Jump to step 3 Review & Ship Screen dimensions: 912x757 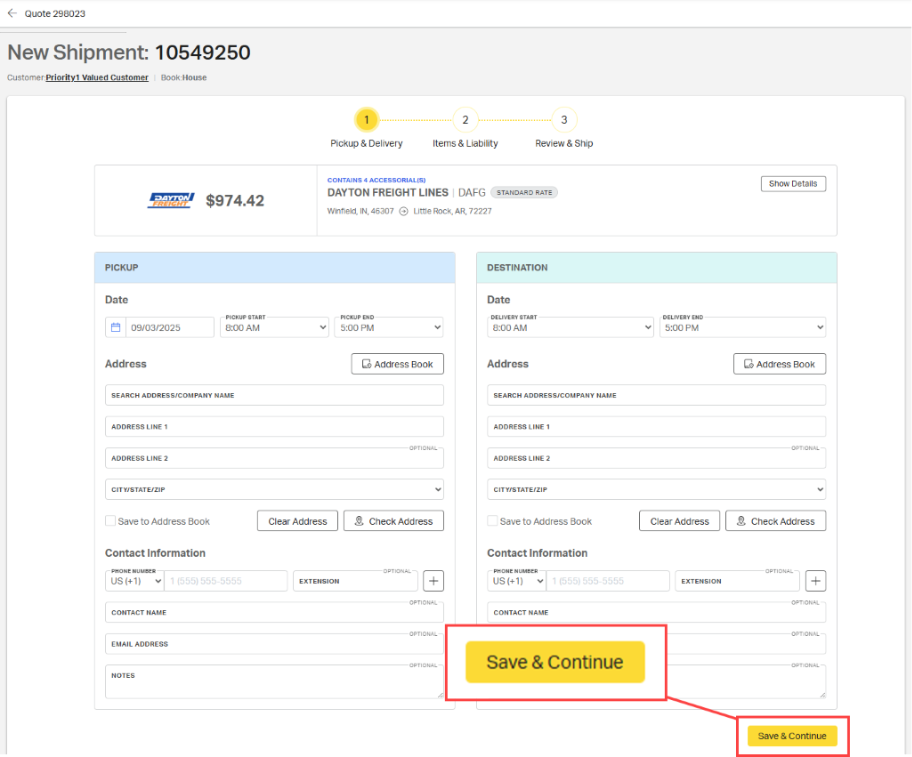[x=564, y=120]
